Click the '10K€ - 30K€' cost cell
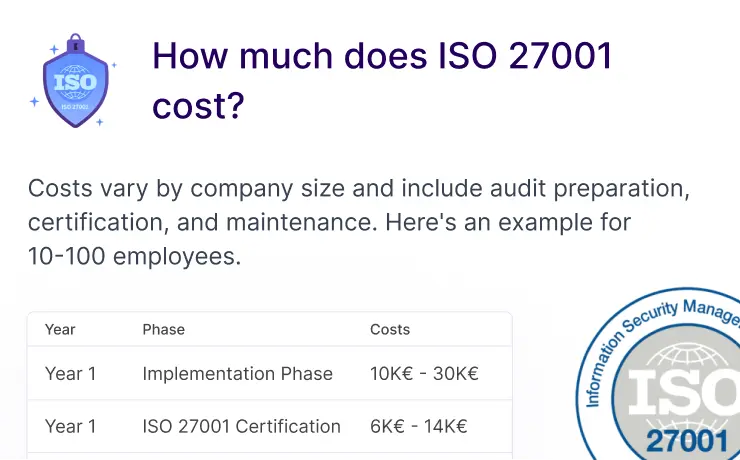Viewport: 740px width, 460px height. tap(424, 374)
